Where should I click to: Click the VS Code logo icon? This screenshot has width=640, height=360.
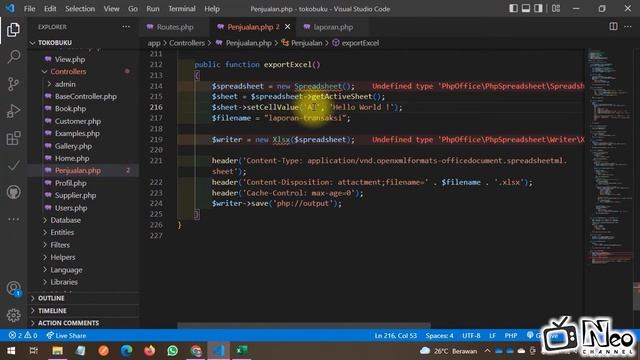click(10, 8)
